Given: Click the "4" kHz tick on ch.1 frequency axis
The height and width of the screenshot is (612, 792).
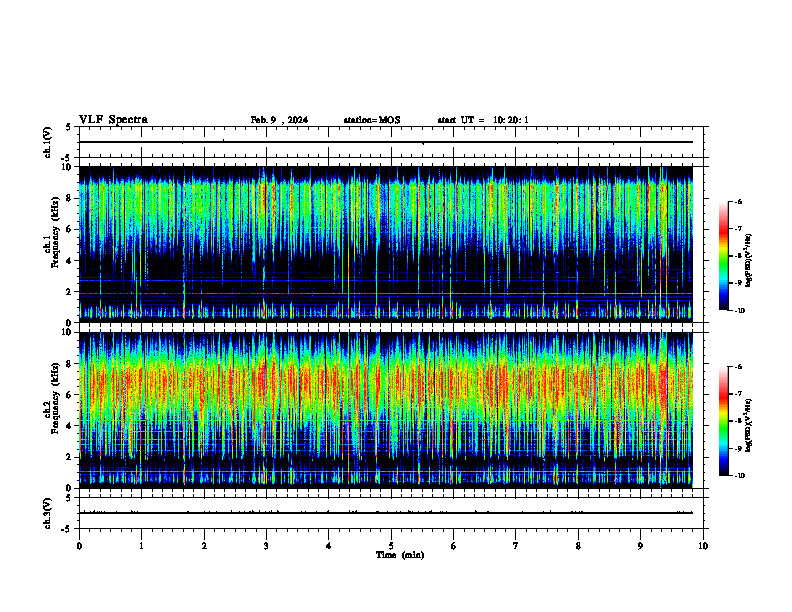Looking at the screenshot, I should pyautogui.click(x=69, y=261).
